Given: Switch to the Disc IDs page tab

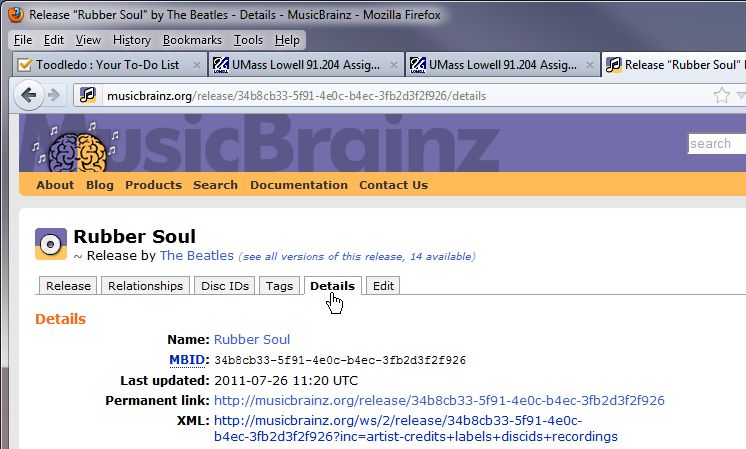Looking at the screenshot, I should point(225,286).
